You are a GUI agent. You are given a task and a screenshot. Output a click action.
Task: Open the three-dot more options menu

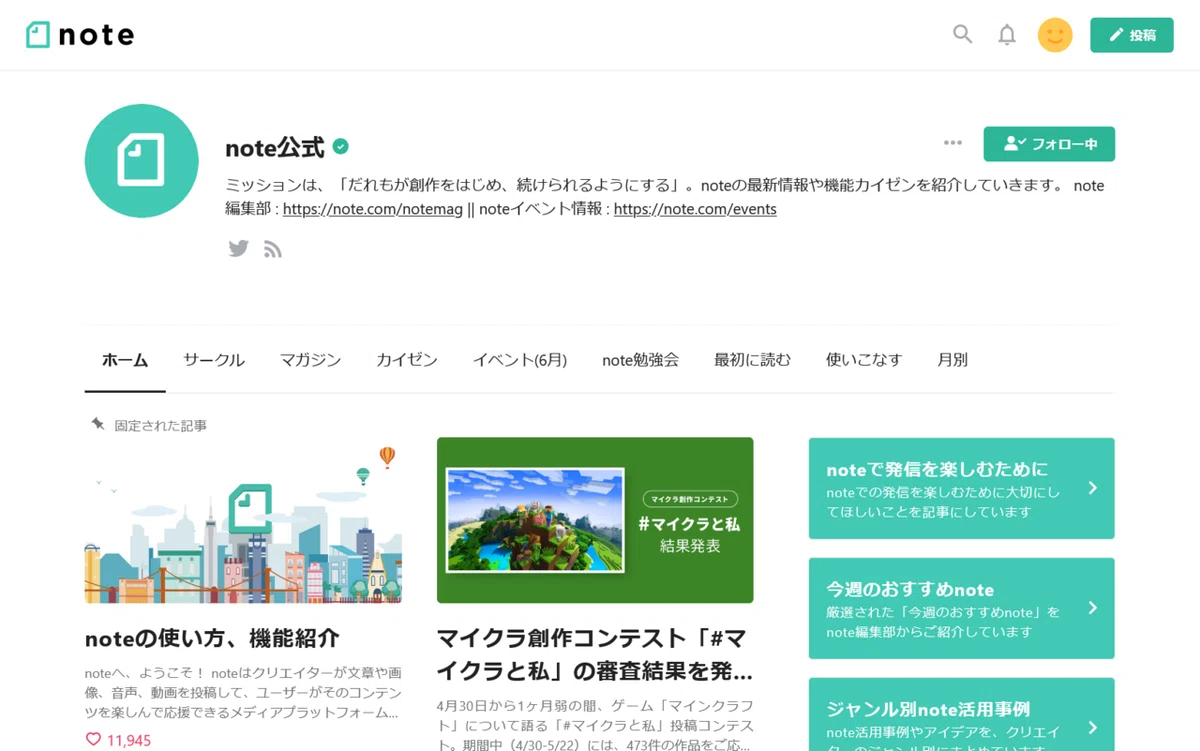pos(953,143)
